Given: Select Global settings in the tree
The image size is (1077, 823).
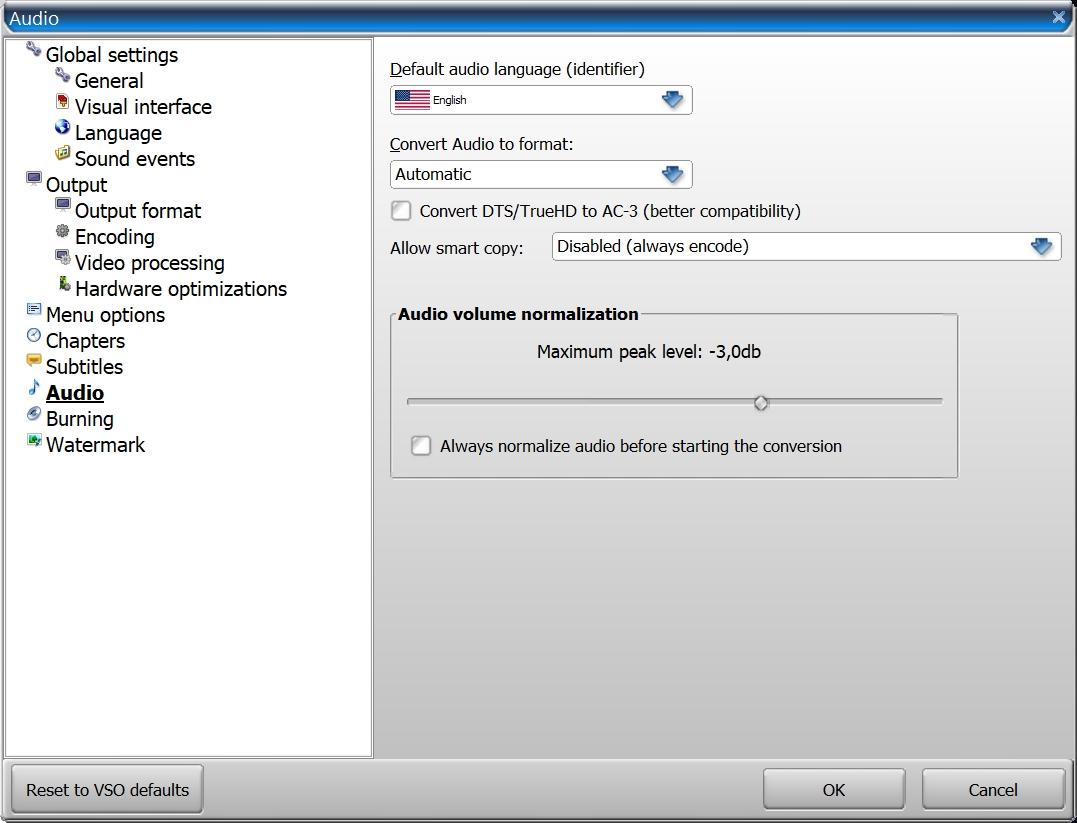Looking at the screenshot, I should pos(112,55).
